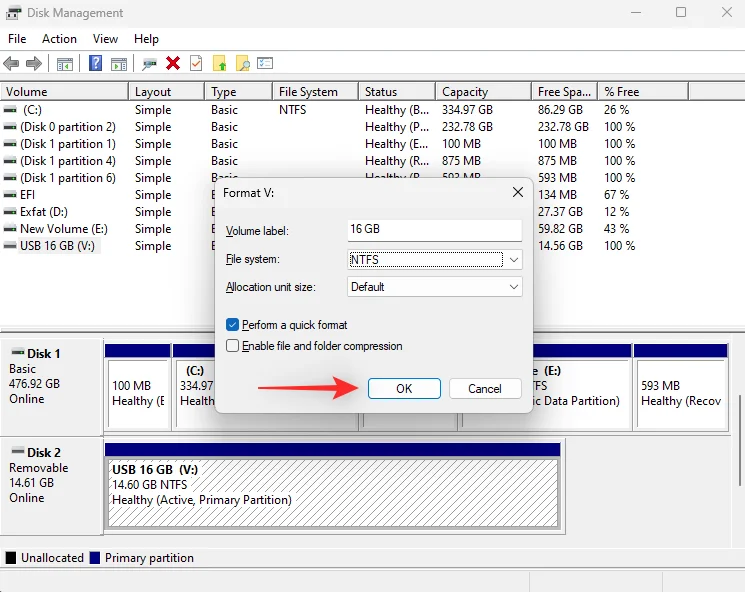Click the 334.97 GB capacity cell

click(x=467, y=110)
